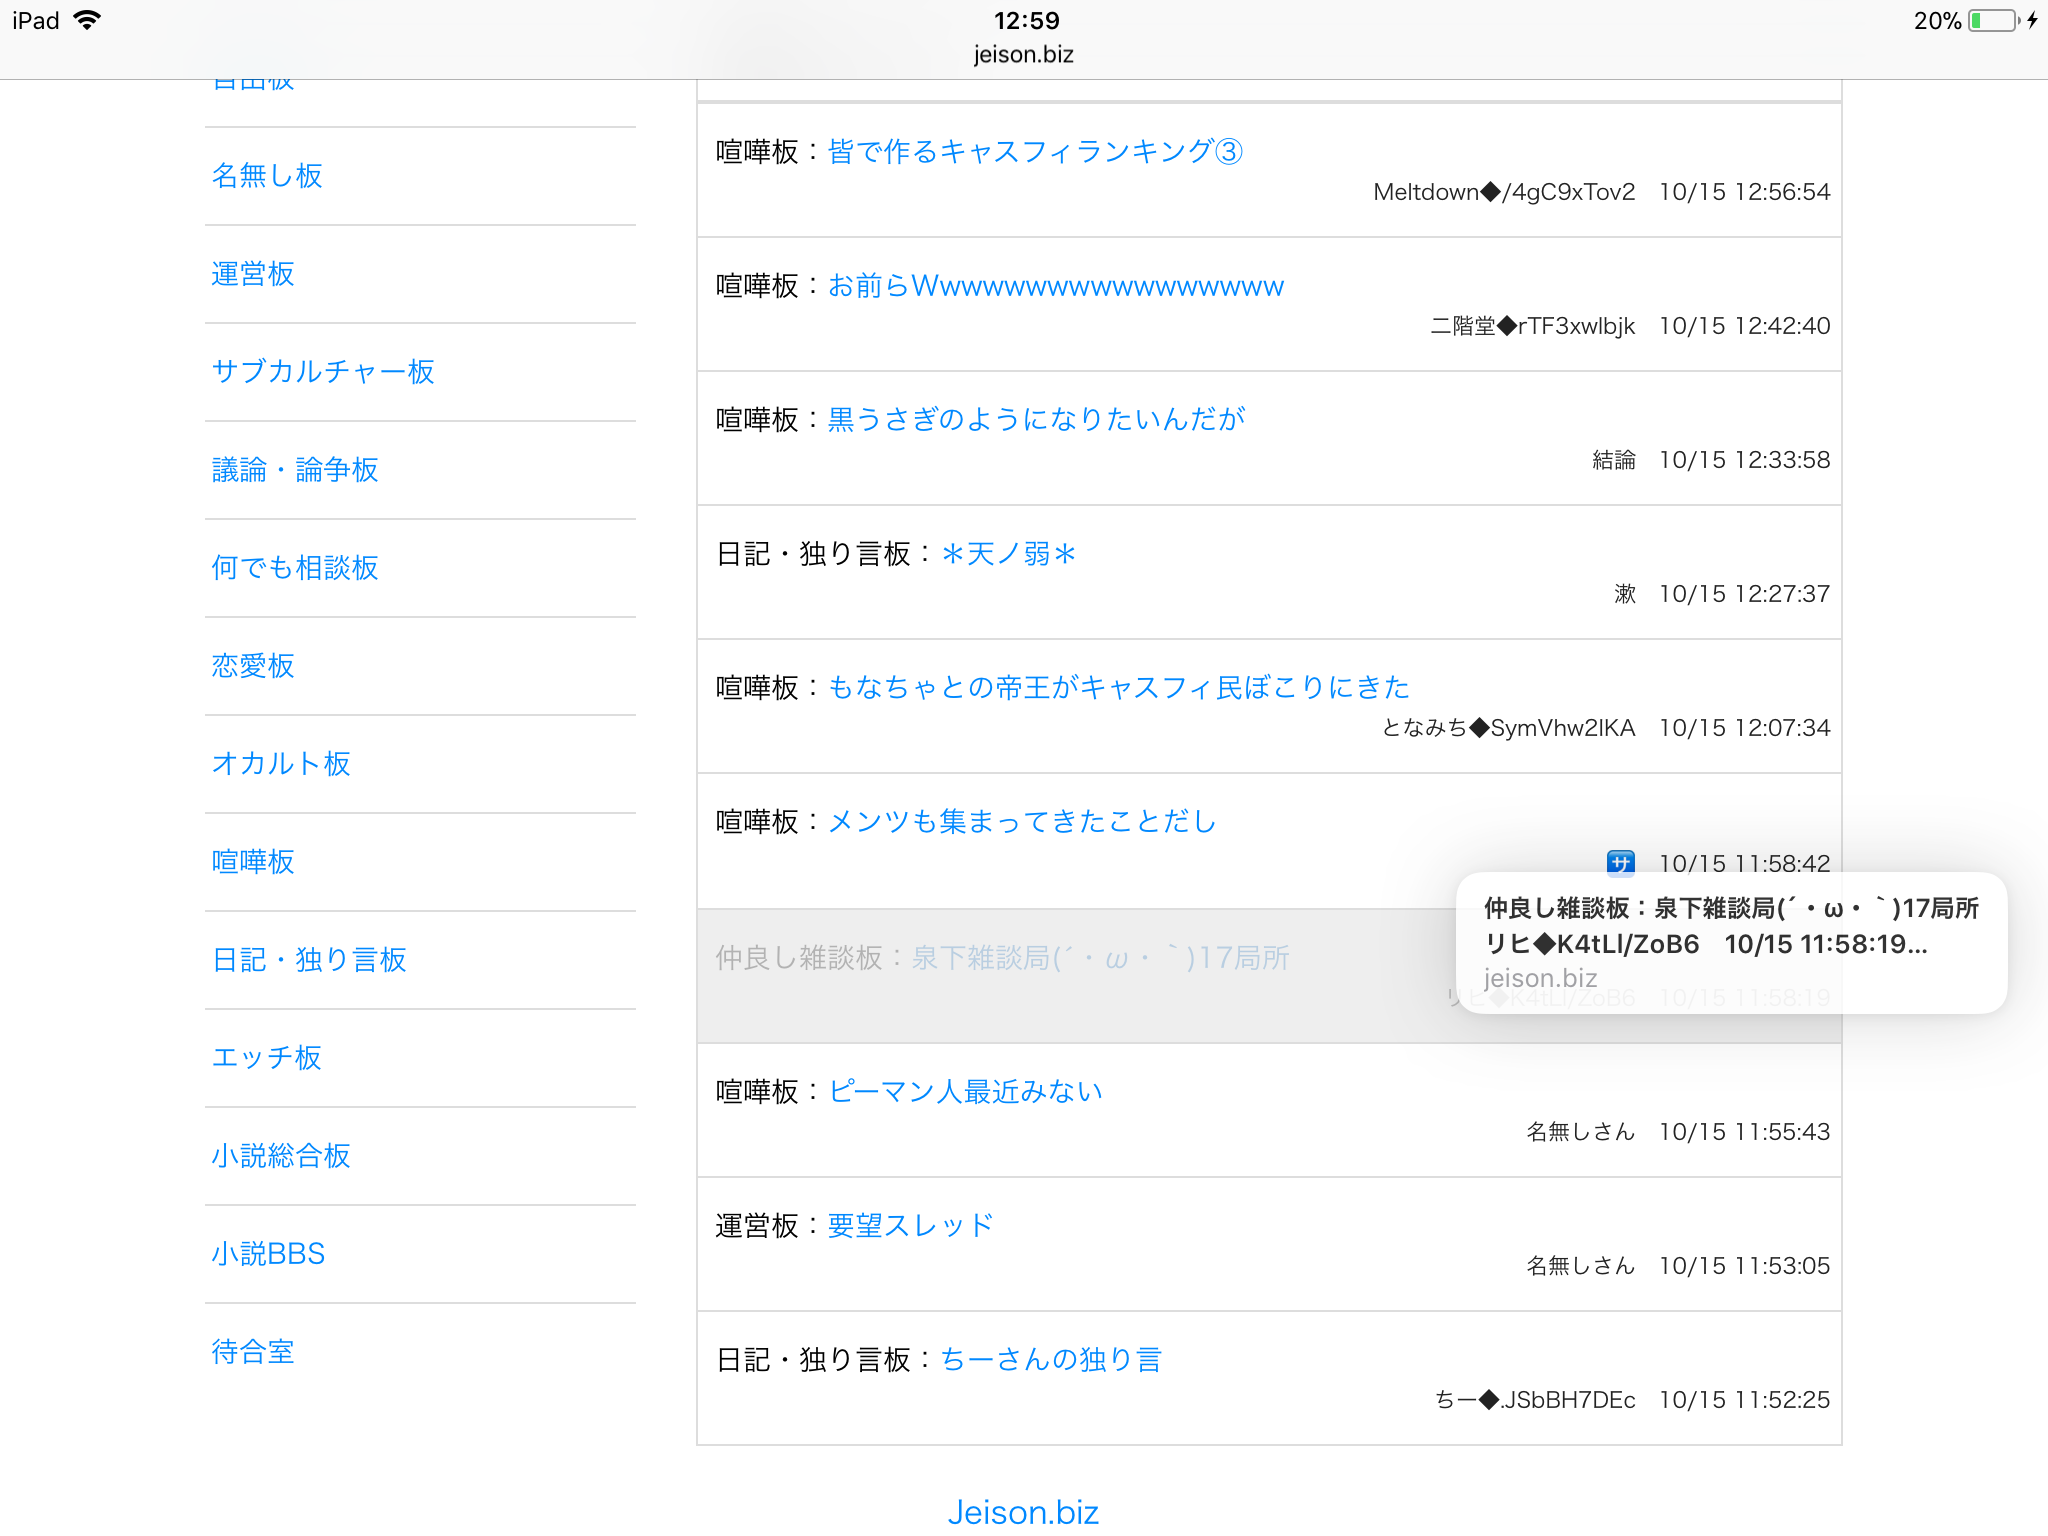Open the 要望スレッド thread
Viewport: 2048px width, 1536px height.
coord(910,1226)
